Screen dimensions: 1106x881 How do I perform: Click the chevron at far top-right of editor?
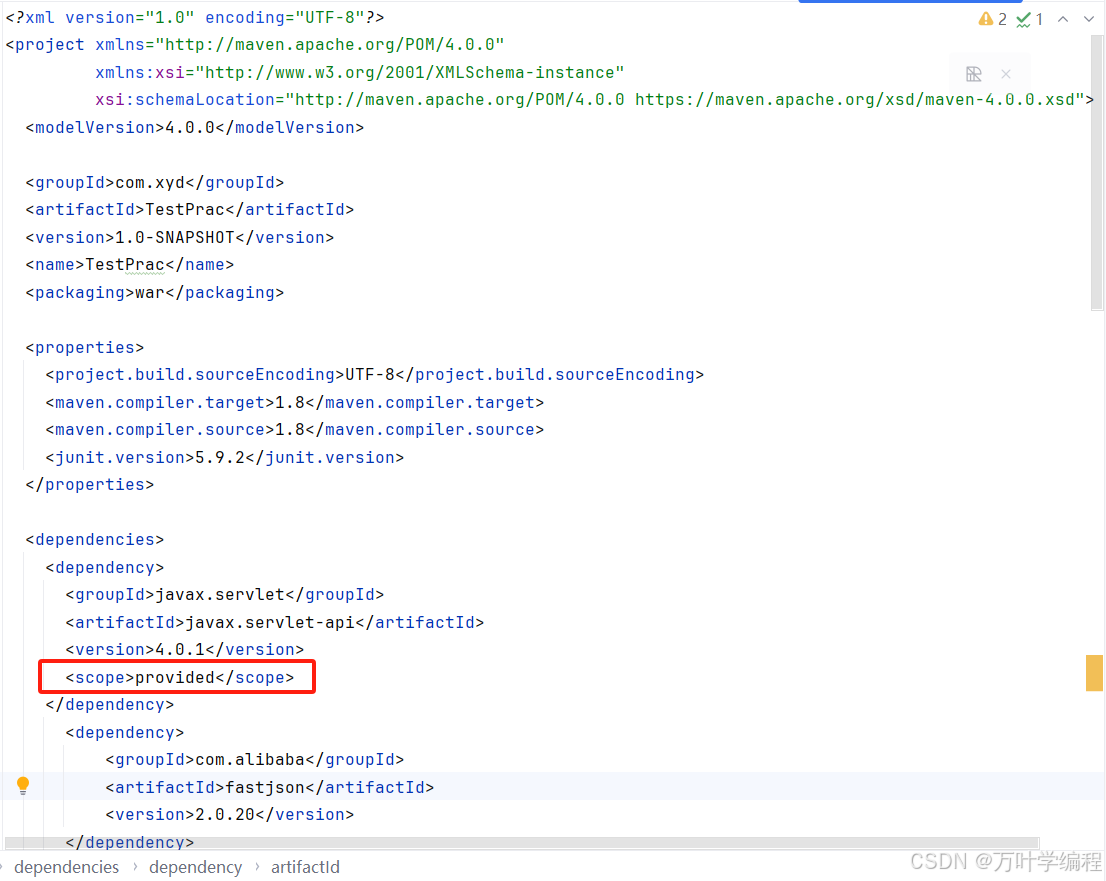tap(1088, 18)
